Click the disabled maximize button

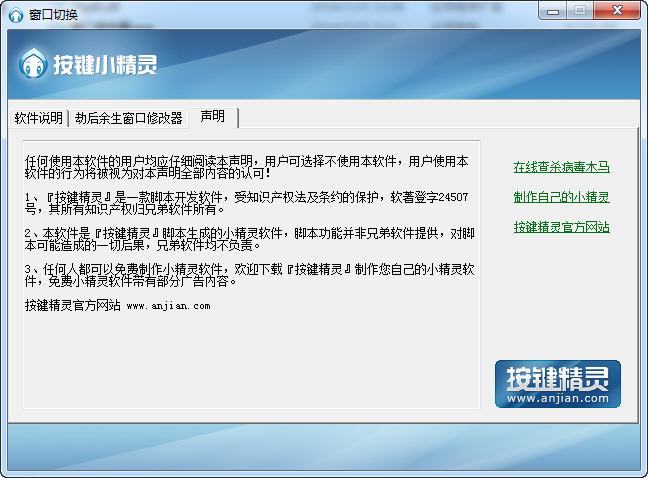580,11
